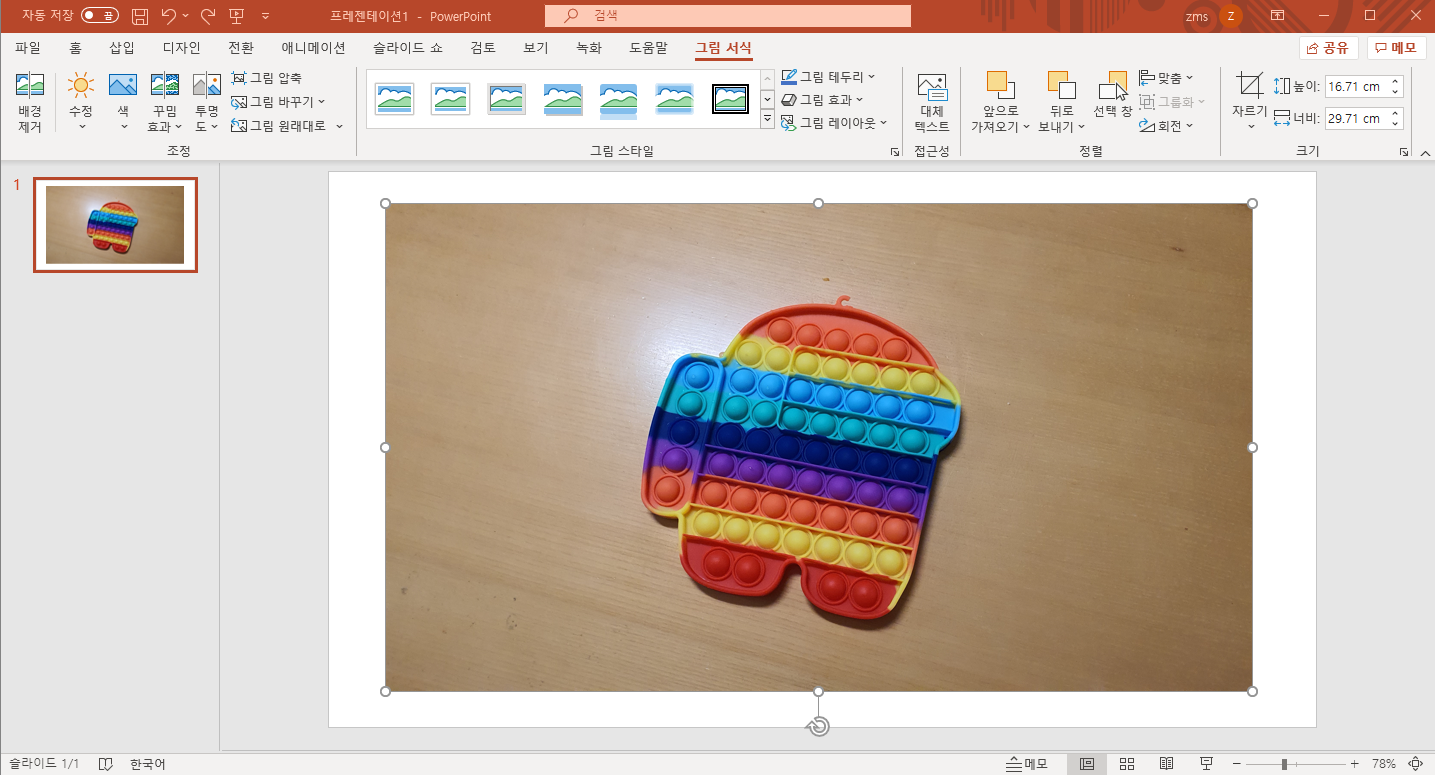This screenshot has height=775, width=1435.
Task: Open Size group dialog launcher
Action: [1404, 152]
